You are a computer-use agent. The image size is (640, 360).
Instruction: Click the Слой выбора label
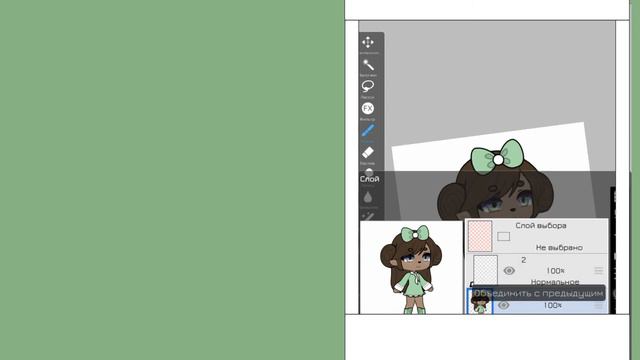pyautogui.click(x=540, y=226)
